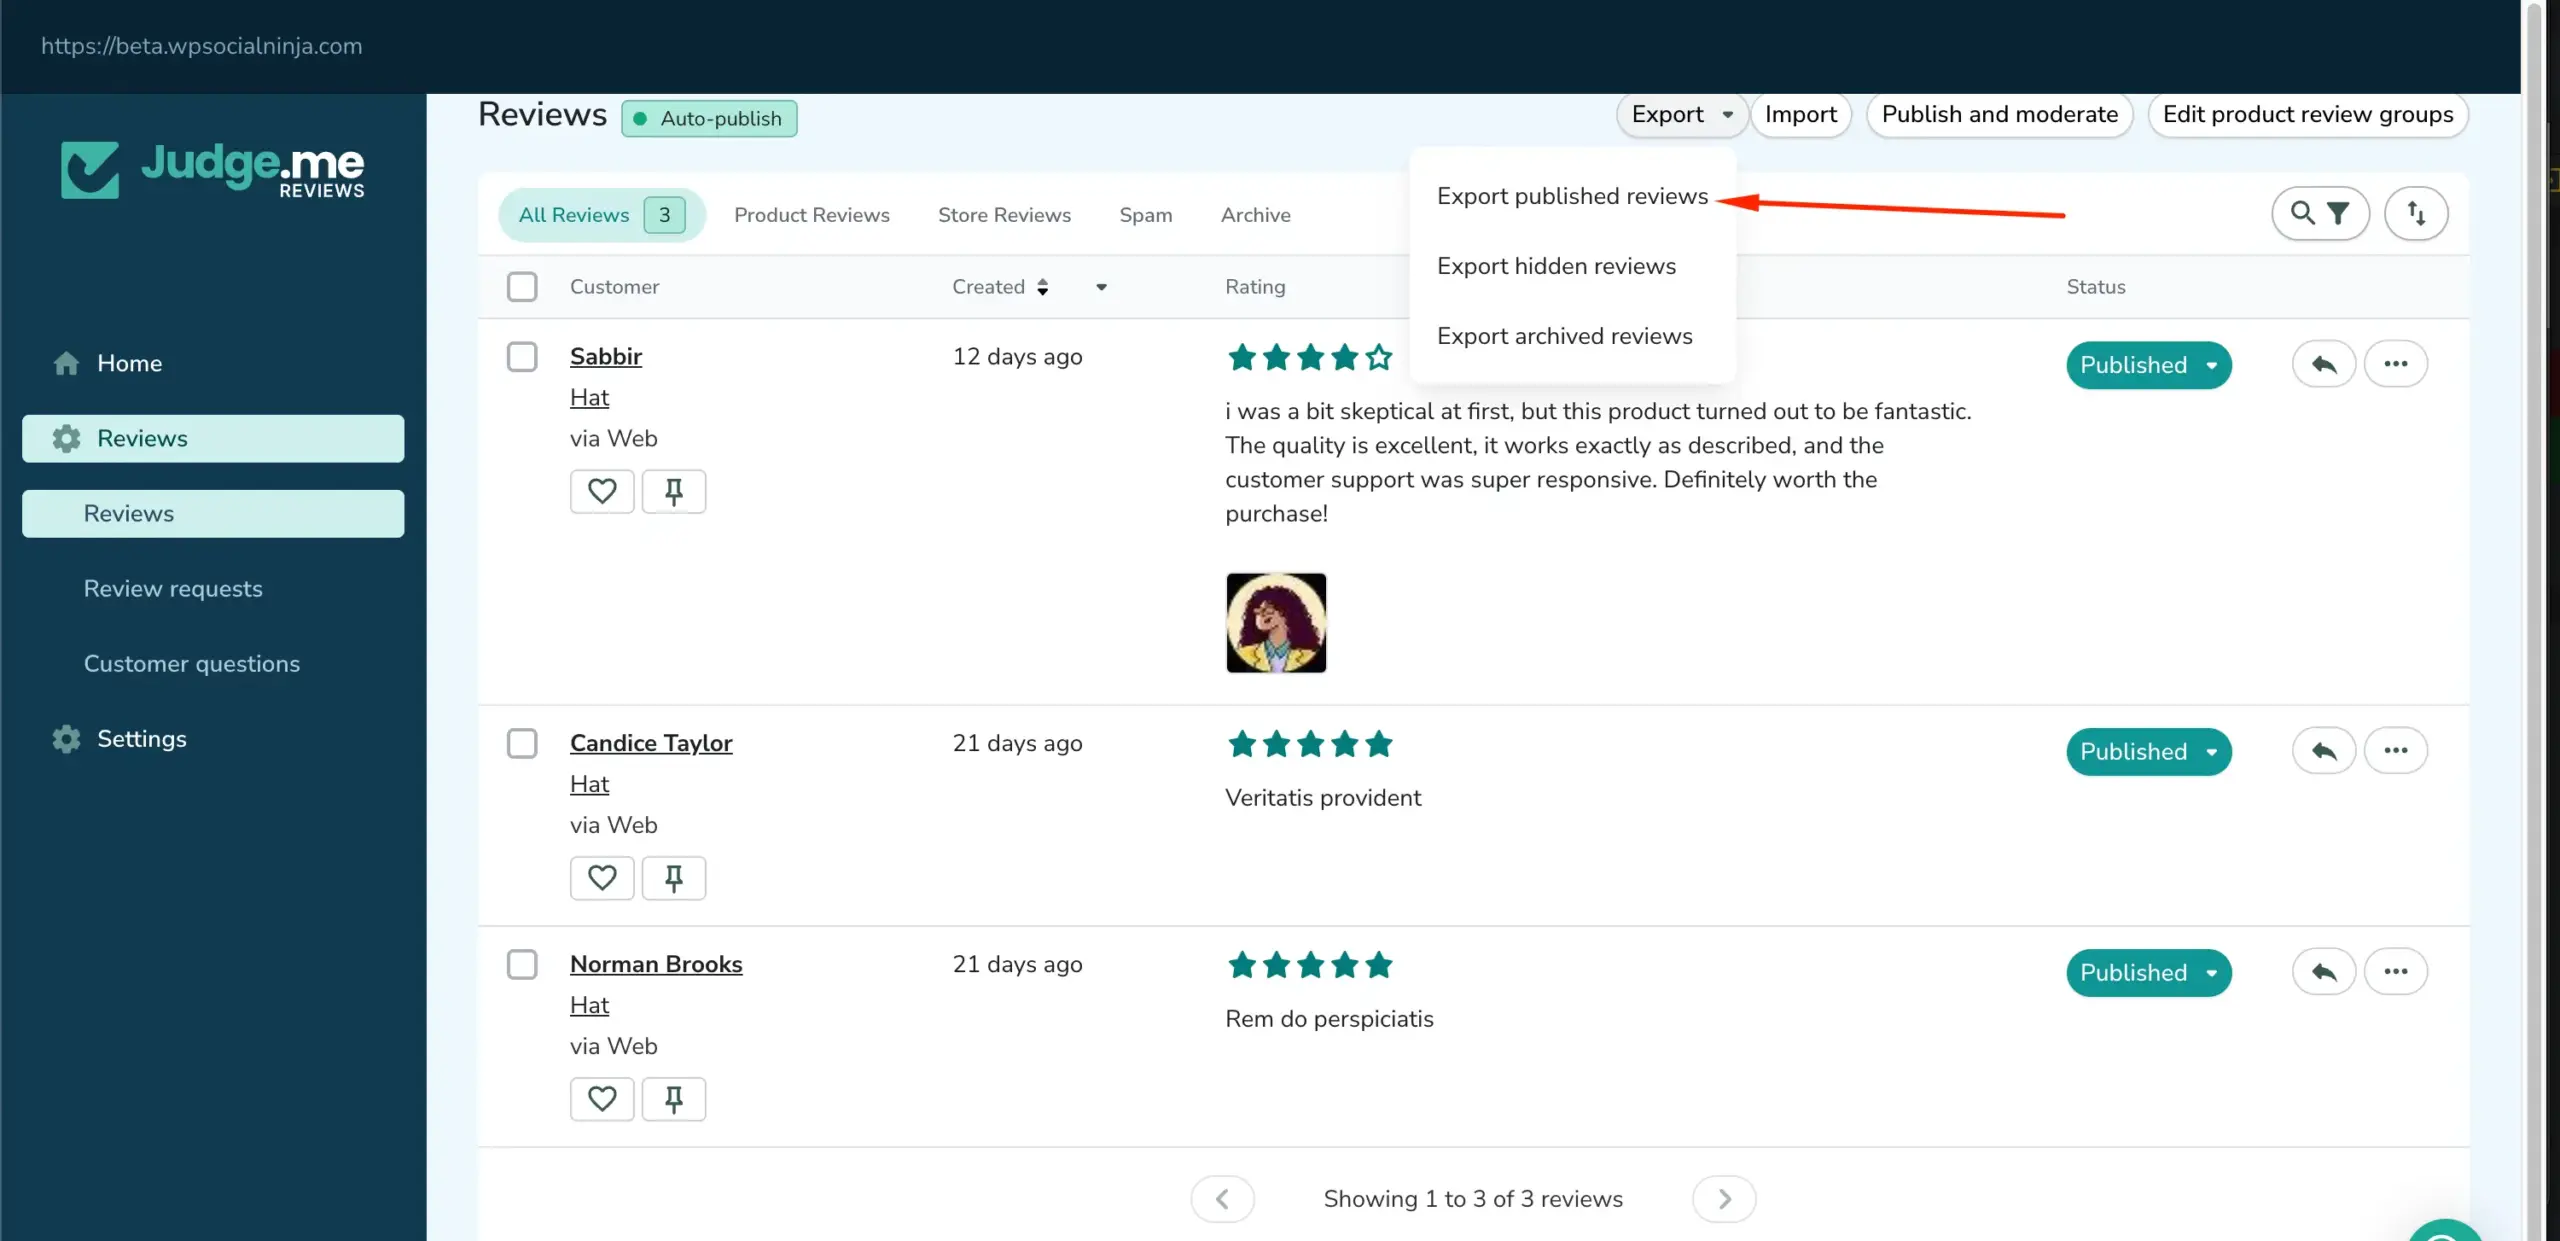Viewport: 2560px width, 1241px height.
Task: Click the Publish and moderate button
Action: [1999, 115]
